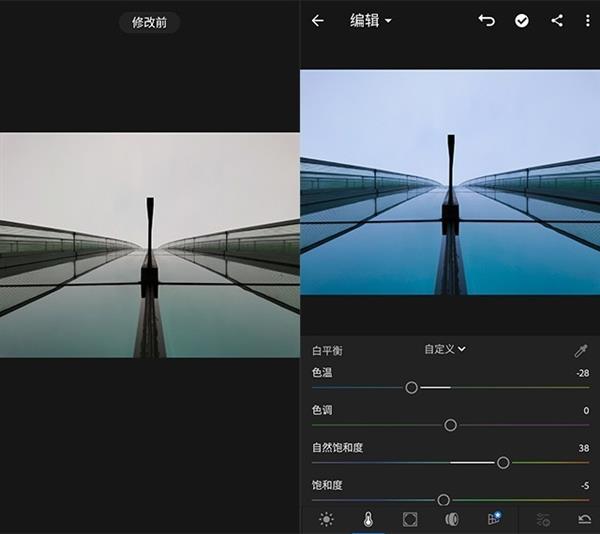Tap the back arrow icon
The image size is (600, 534).
pos(318,20)
